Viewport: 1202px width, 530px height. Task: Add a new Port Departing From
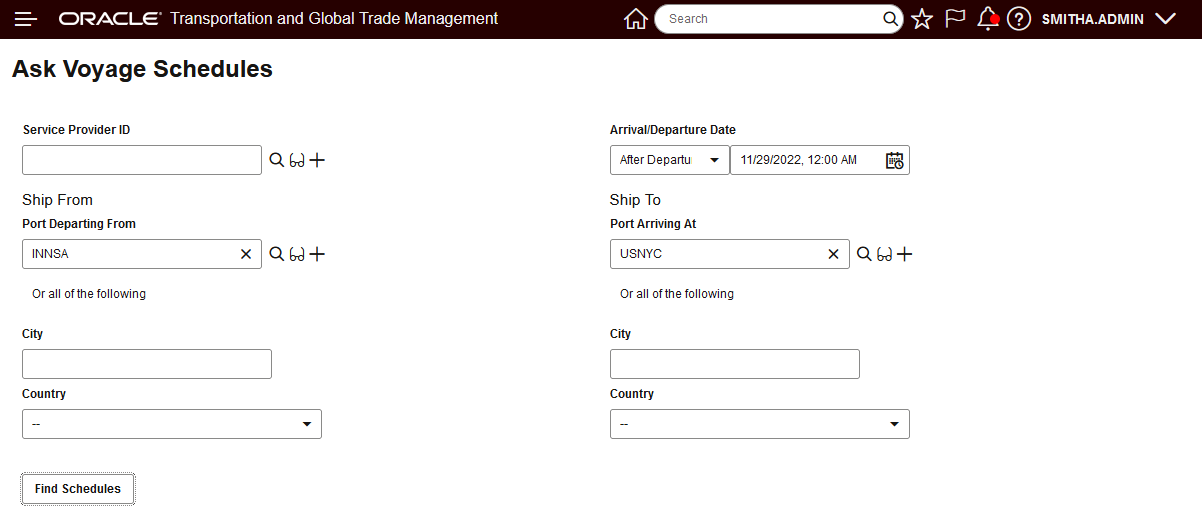click(317, 254)
